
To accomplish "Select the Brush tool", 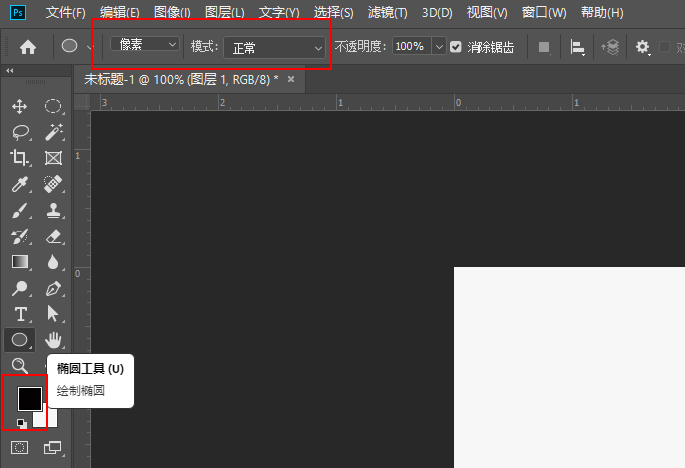I will [x=19, y=210].
